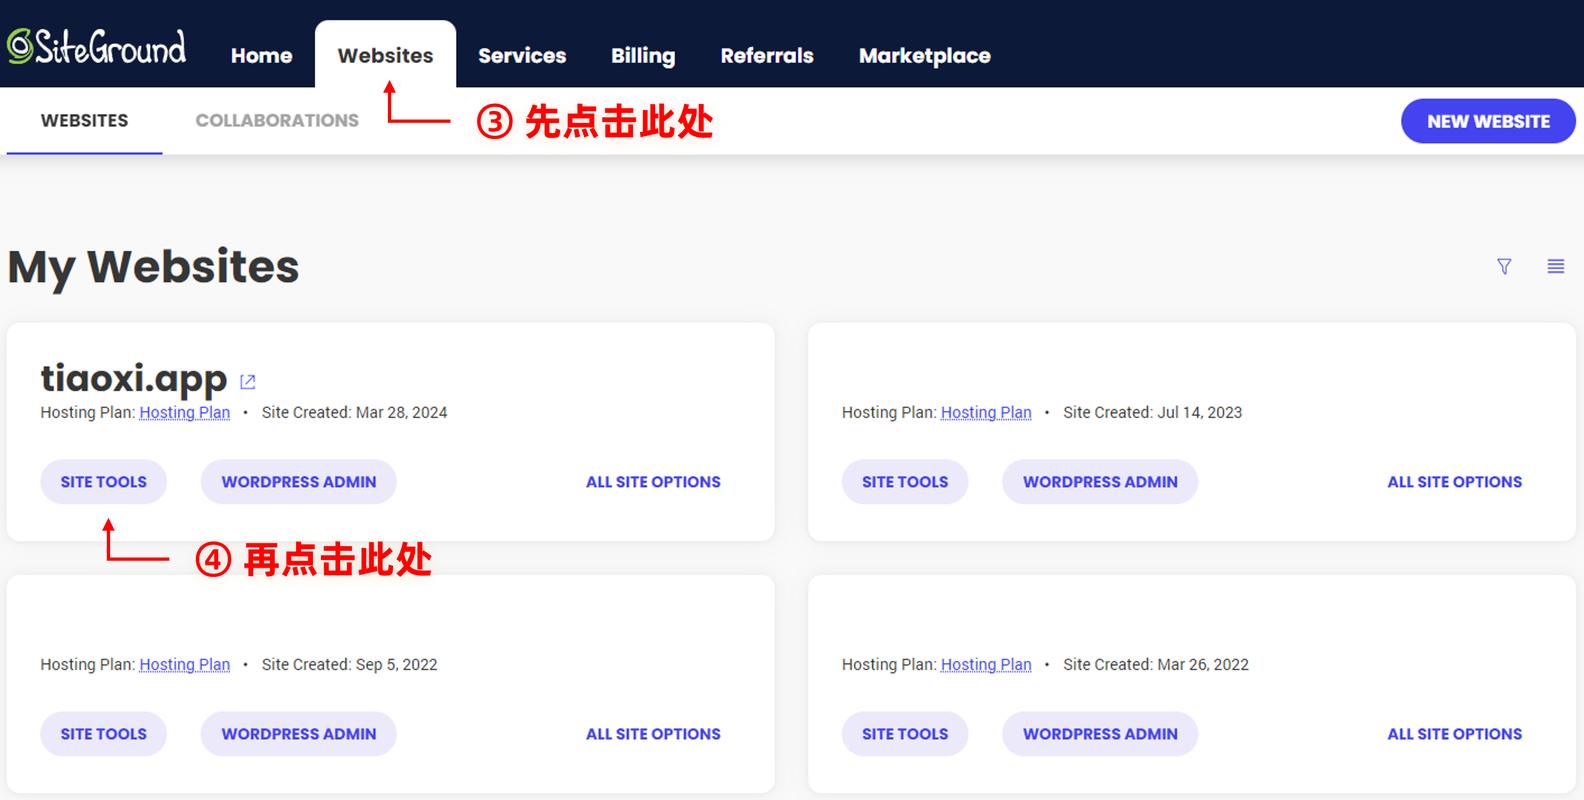Open WORDPRESS ADMIN for site created Mar 26, 2022
The width and height of the screenshot is (1584, 800).
[1100, 734]
